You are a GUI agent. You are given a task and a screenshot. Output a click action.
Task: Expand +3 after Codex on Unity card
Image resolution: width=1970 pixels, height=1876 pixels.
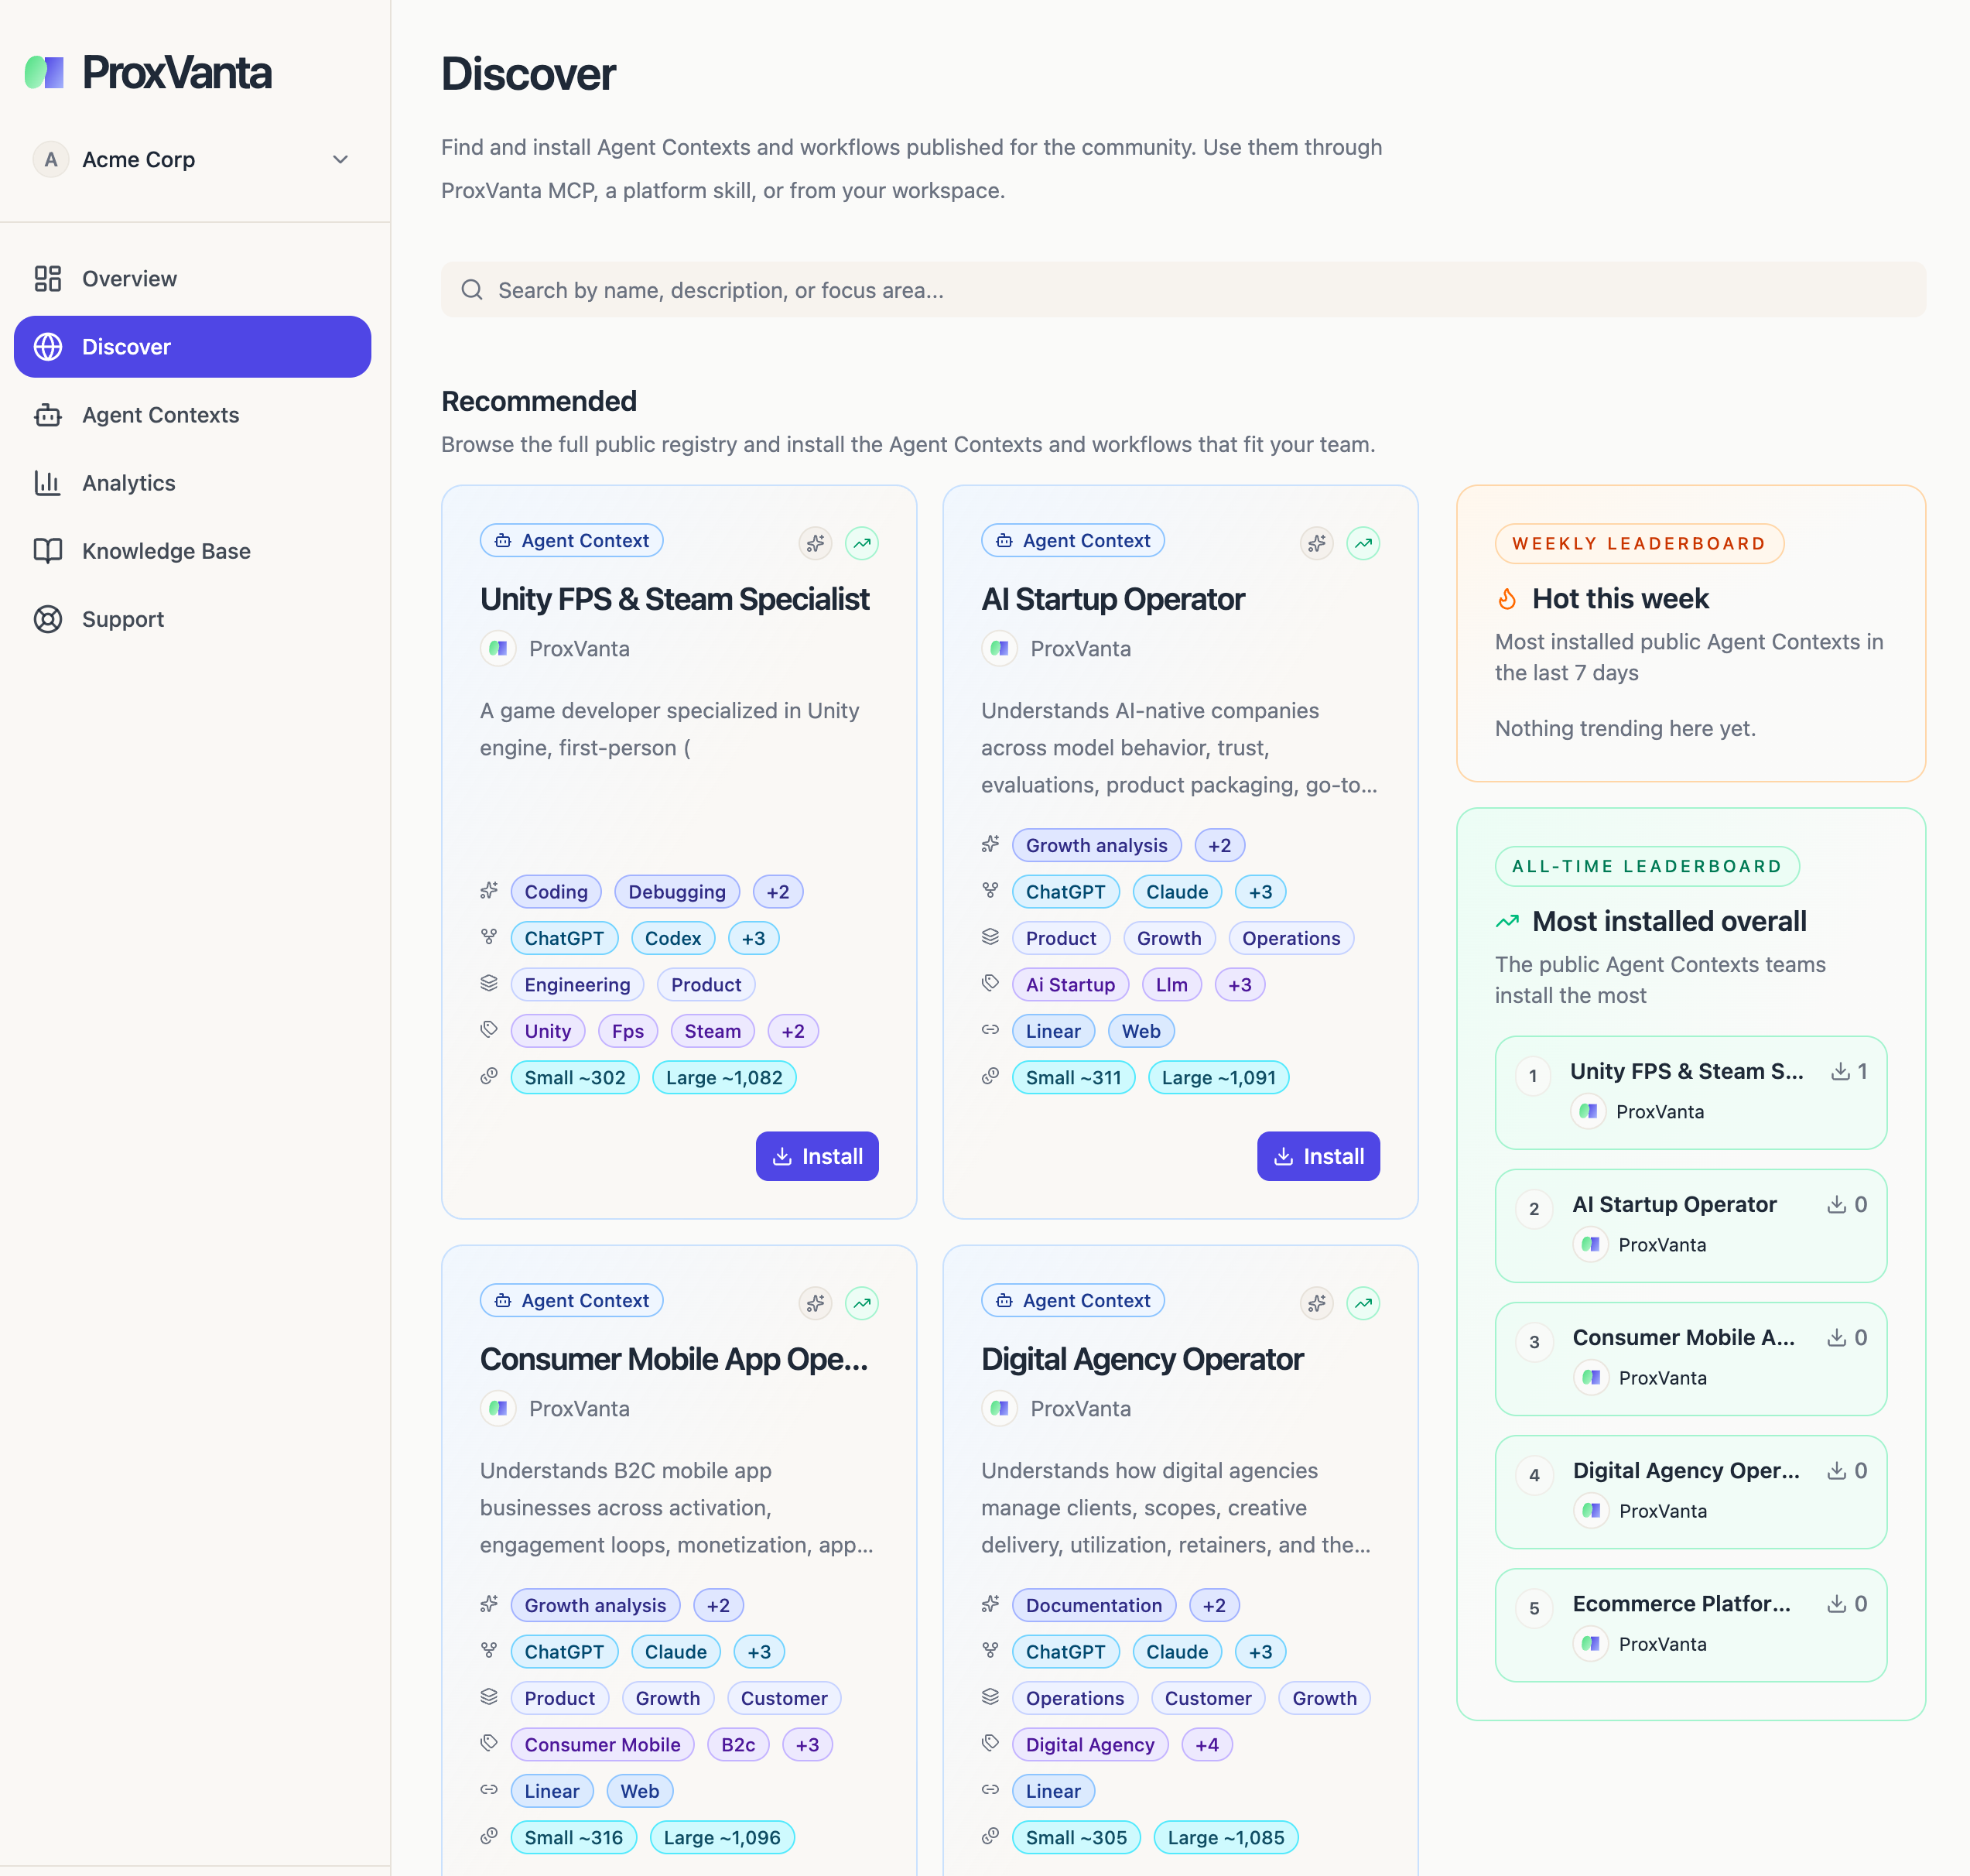coord(754,938)
